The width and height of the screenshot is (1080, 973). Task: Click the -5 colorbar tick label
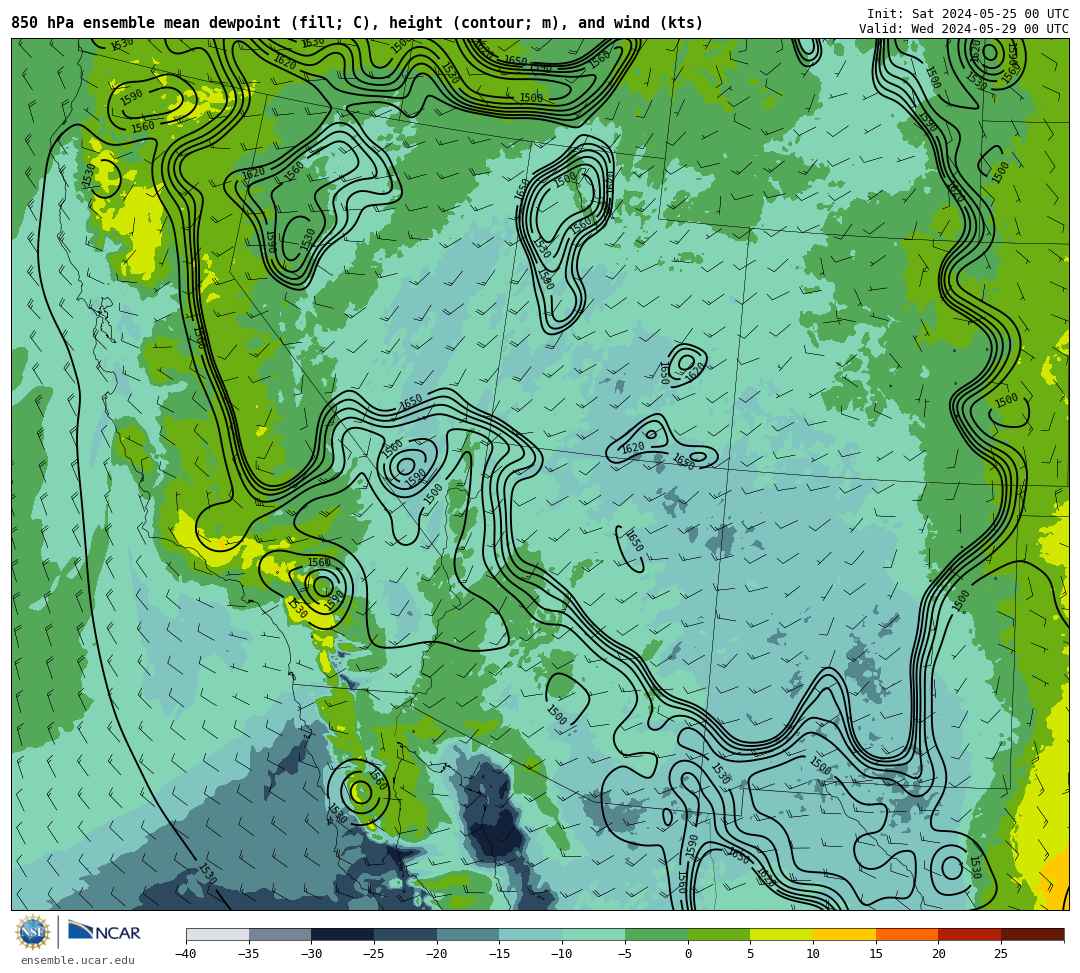[x=625, y=954]
